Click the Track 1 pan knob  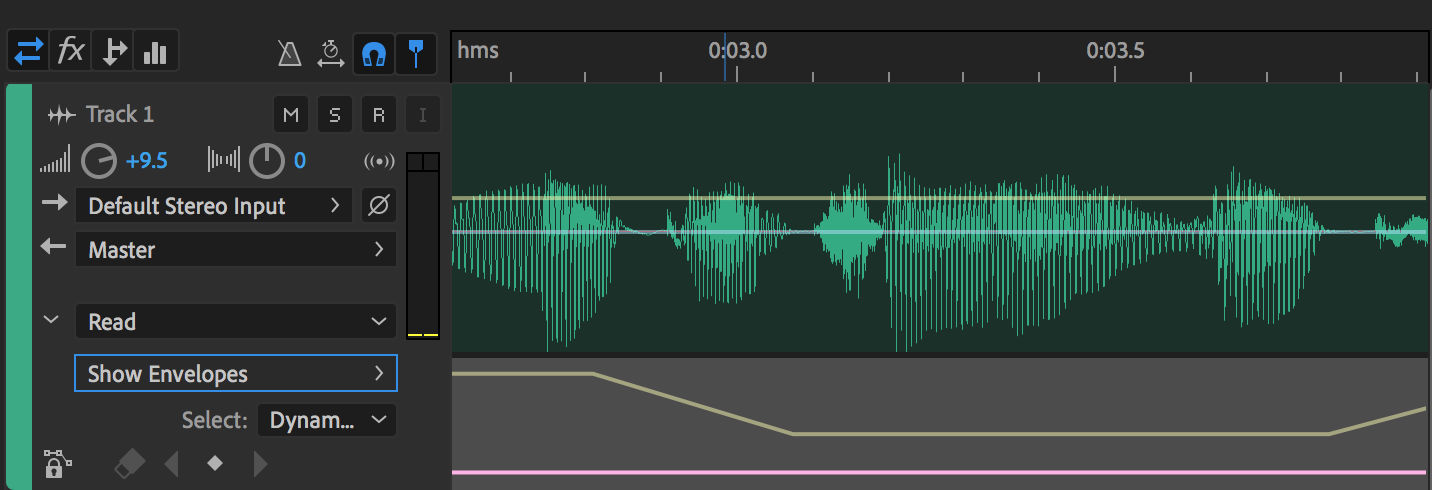267,160
